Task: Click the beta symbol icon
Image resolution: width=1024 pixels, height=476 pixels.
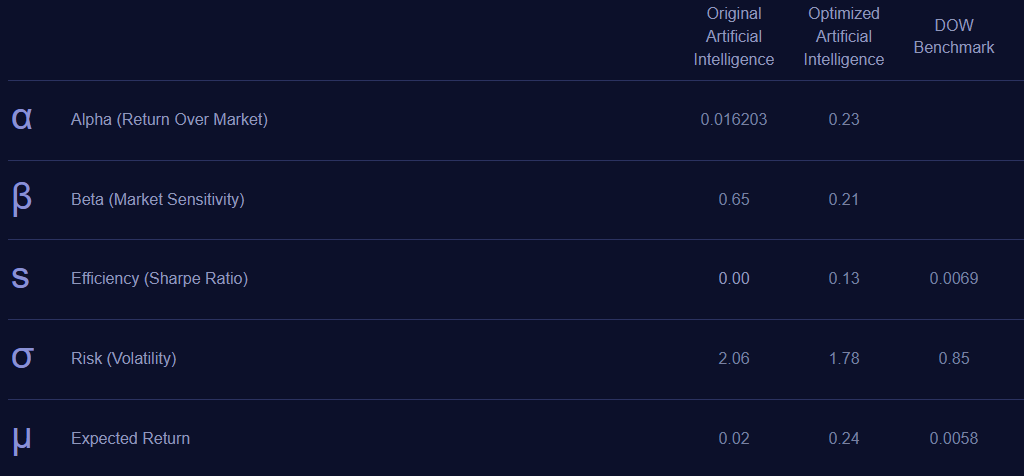Action: pos(22,199)
